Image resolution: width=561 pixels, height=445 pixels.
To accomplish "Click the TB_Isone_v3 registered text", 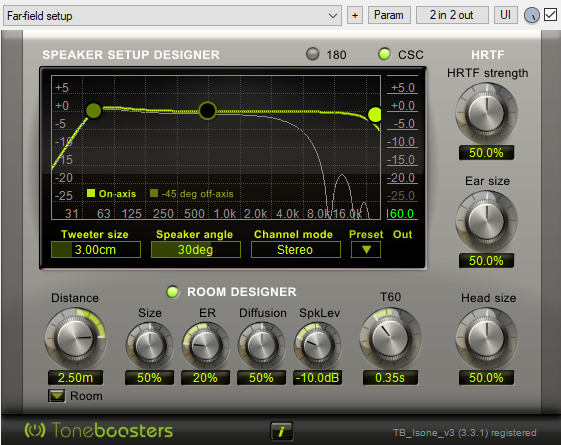I will coord(464,433).
